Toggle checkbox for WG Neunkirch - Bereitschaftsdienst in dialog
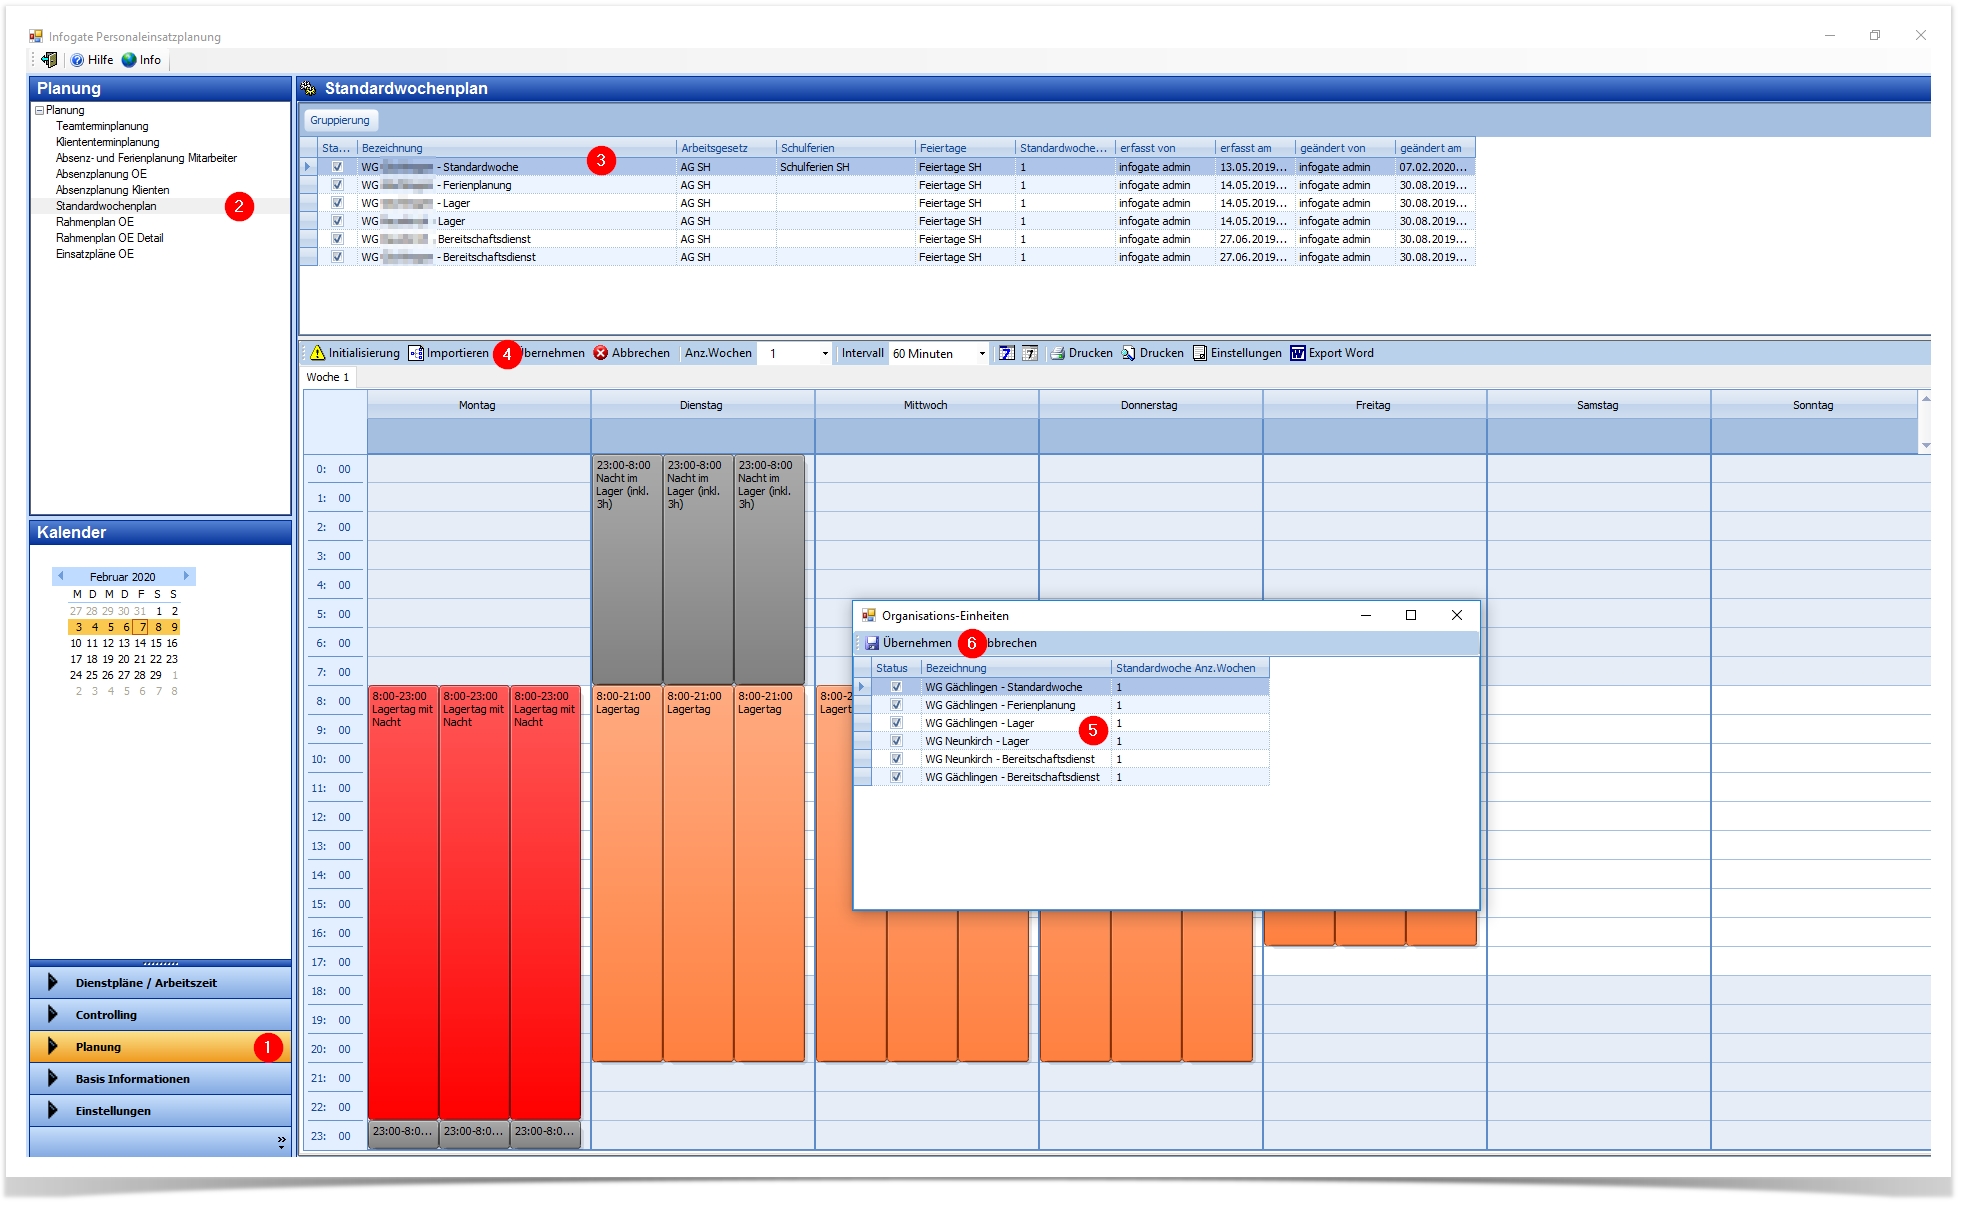The width and height of the screenshot is (1965, 1206). pyautogui.click(x=896, y=759)
